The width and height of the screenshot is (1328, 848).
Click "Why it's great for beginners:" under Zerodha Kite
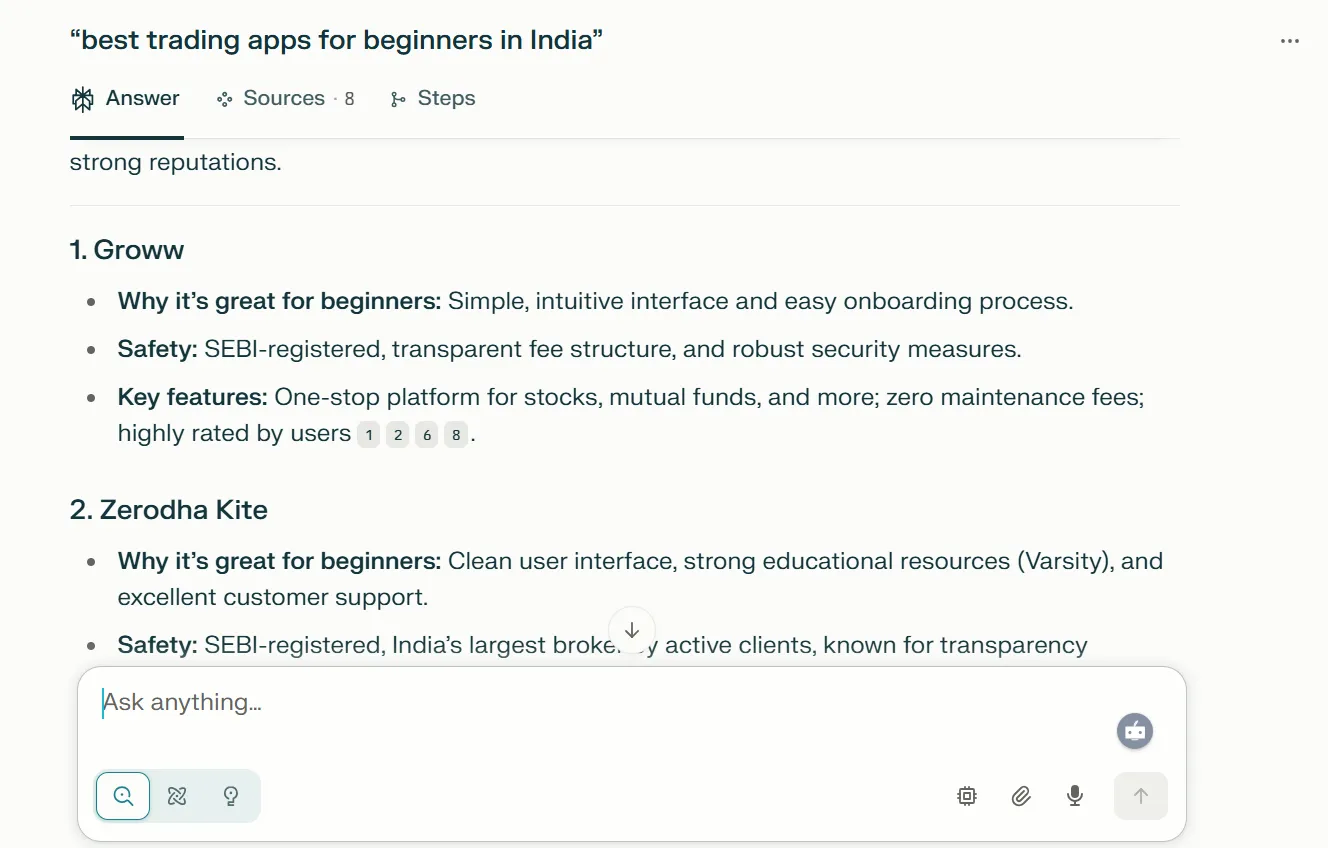(279, 561)
